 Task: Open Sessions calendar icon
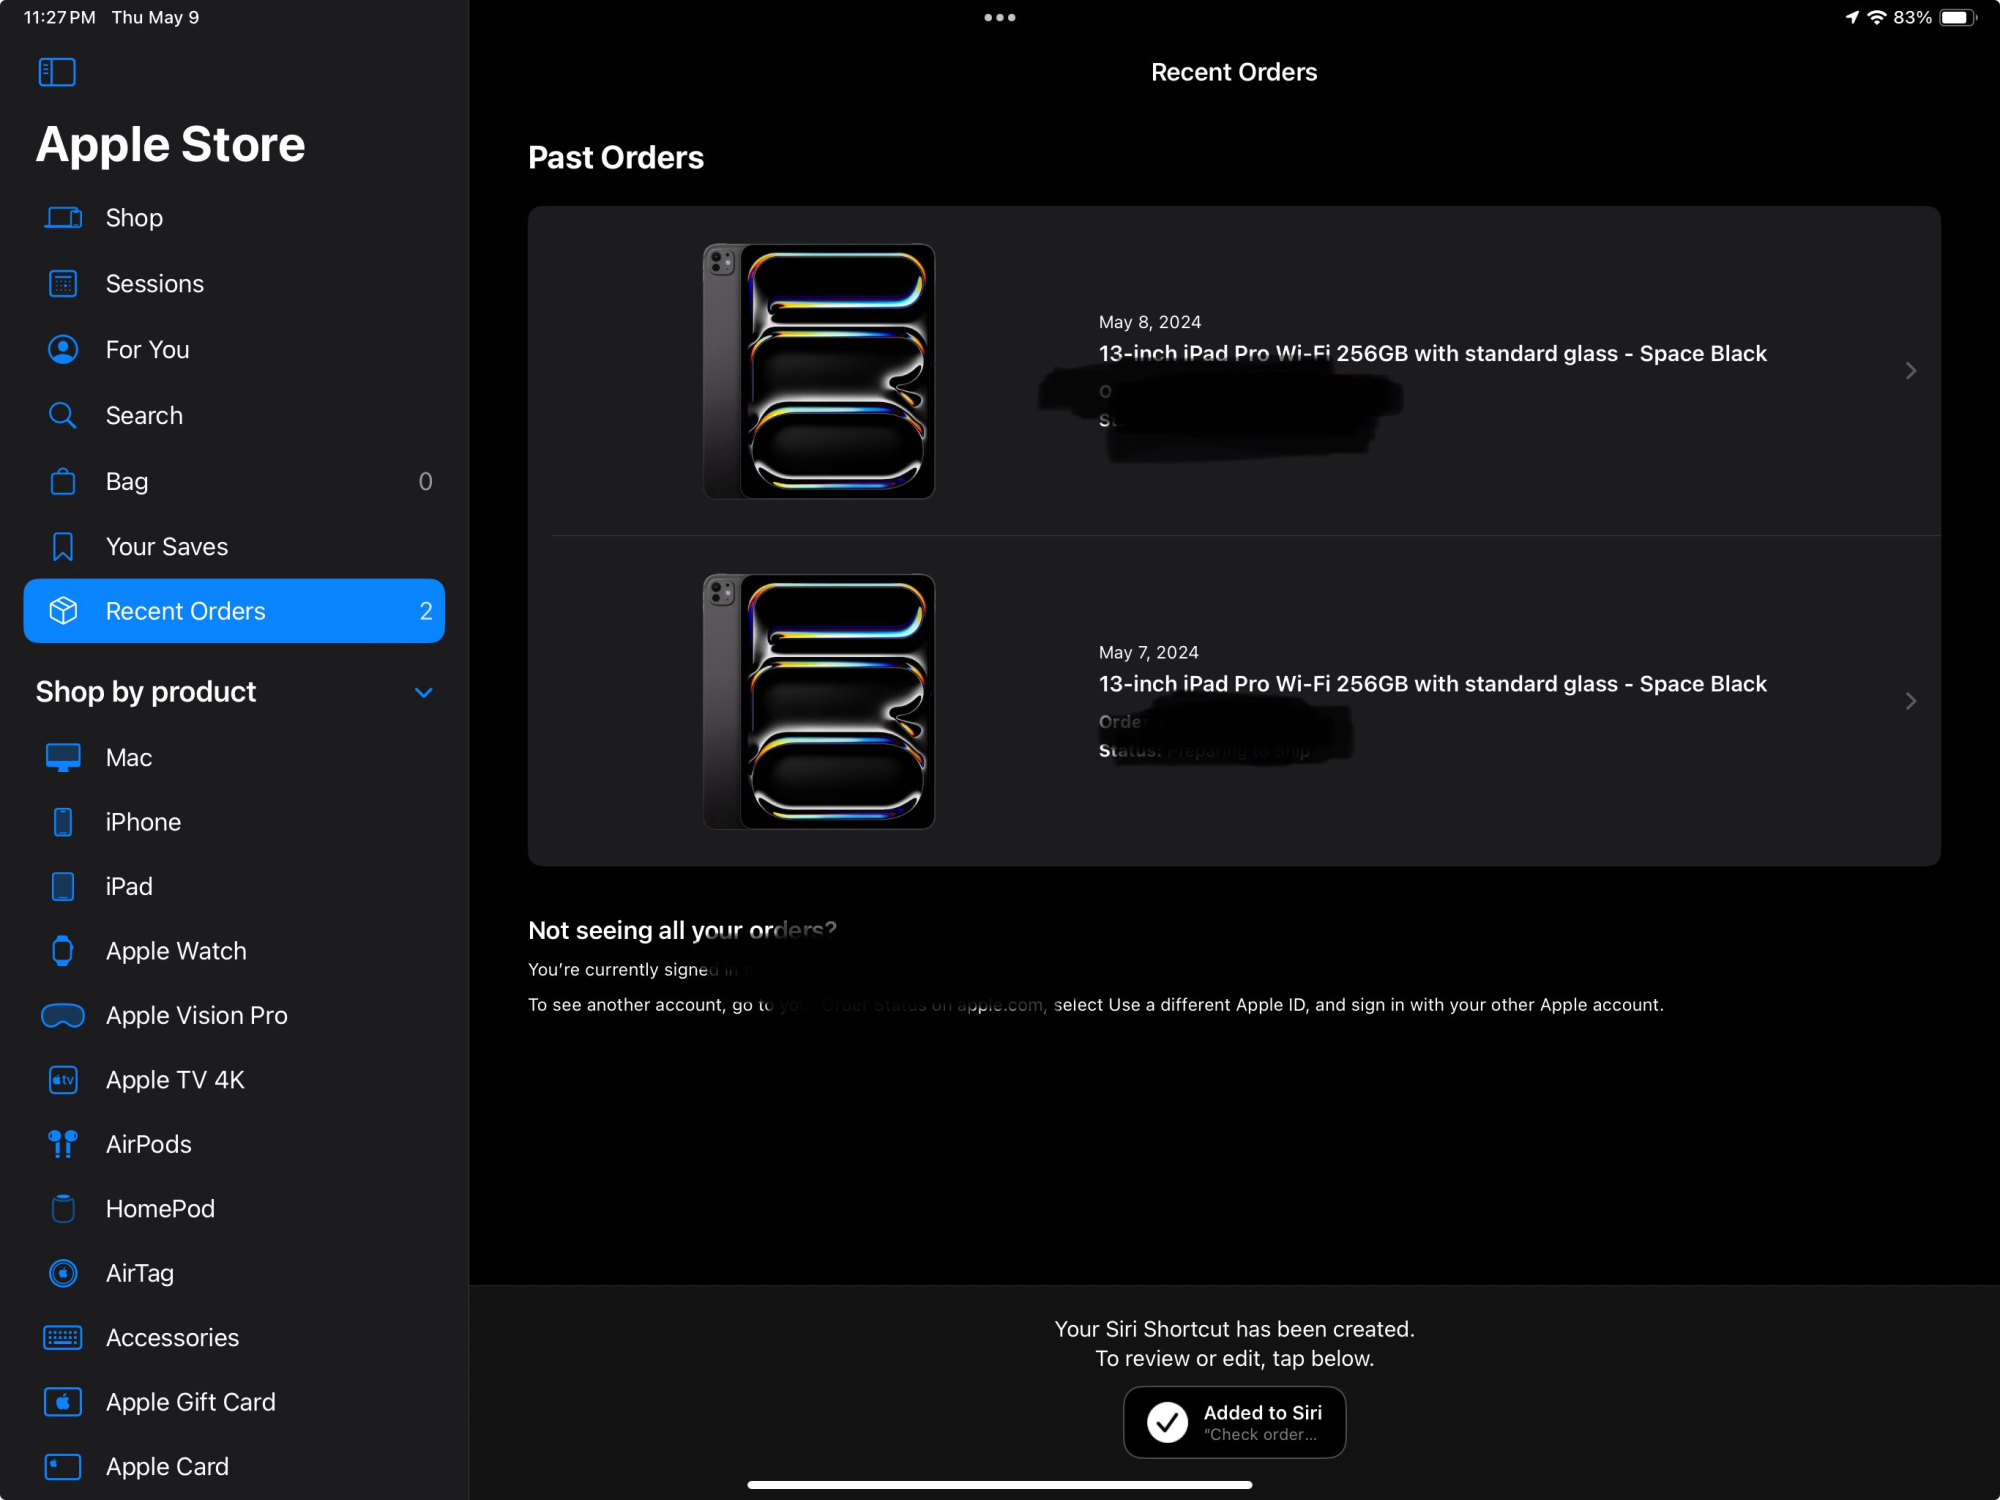point(63,284)
